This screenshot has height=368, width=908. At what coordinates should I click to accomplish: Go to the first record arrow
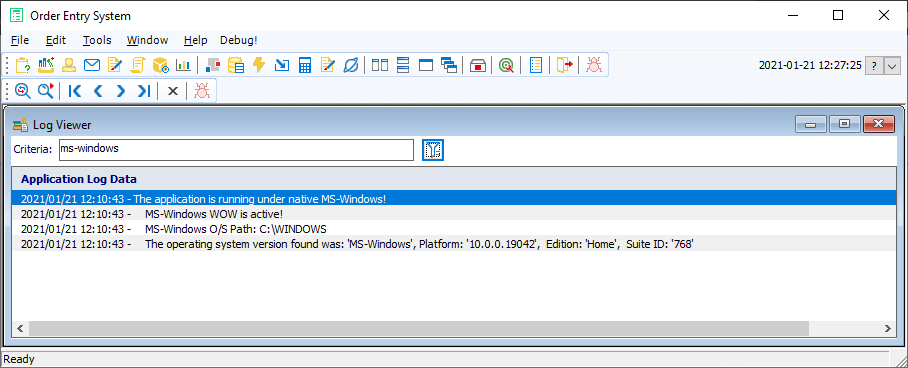click(75, 90)
